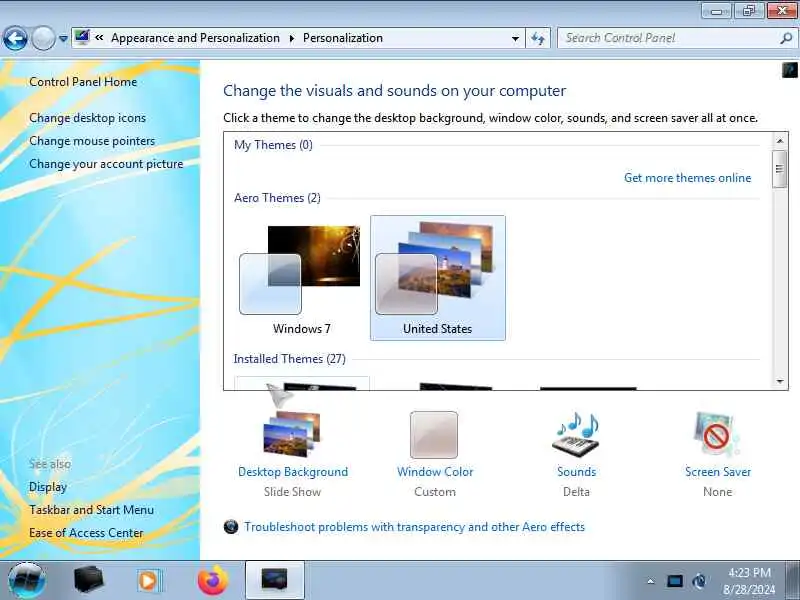The height and width of the screenshot is (600, 800).
Task: Open Change desktop icons
Action: (x=87, y=118)
